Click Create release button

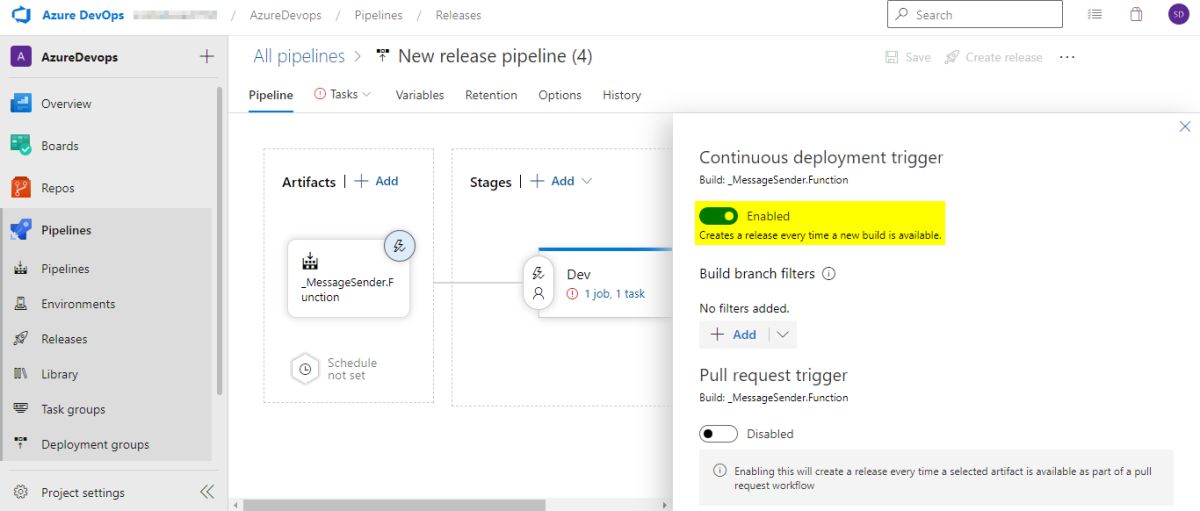994,57
